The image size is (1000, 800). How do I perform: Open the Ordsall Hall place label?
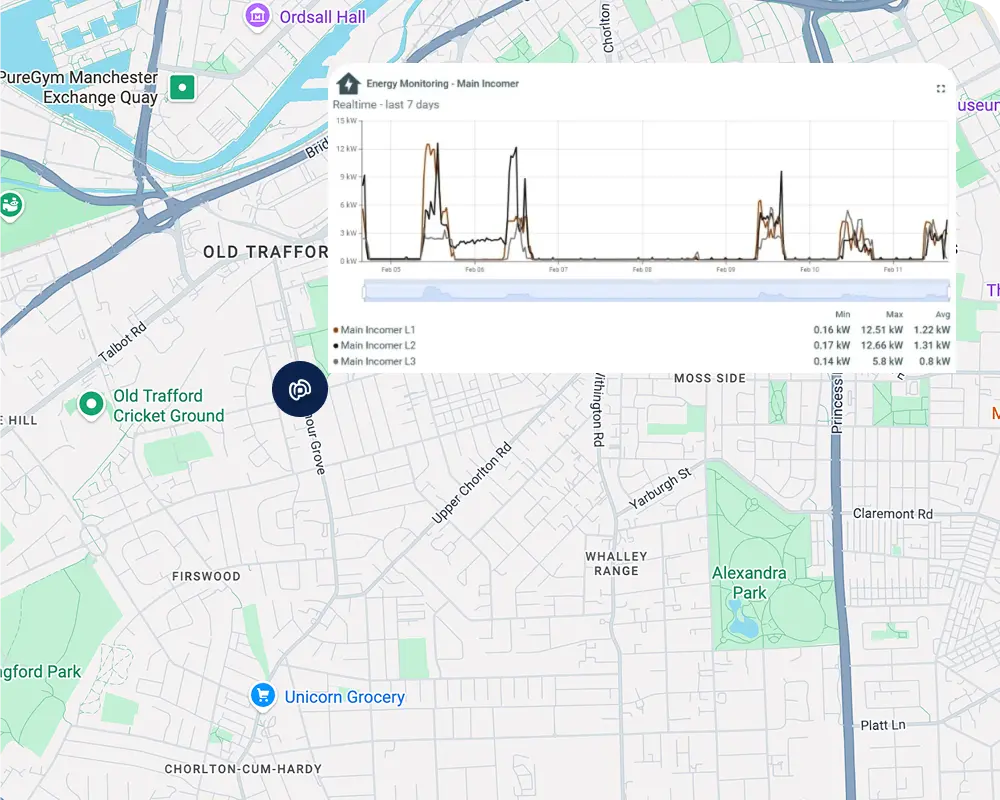[x=322, y=17]
